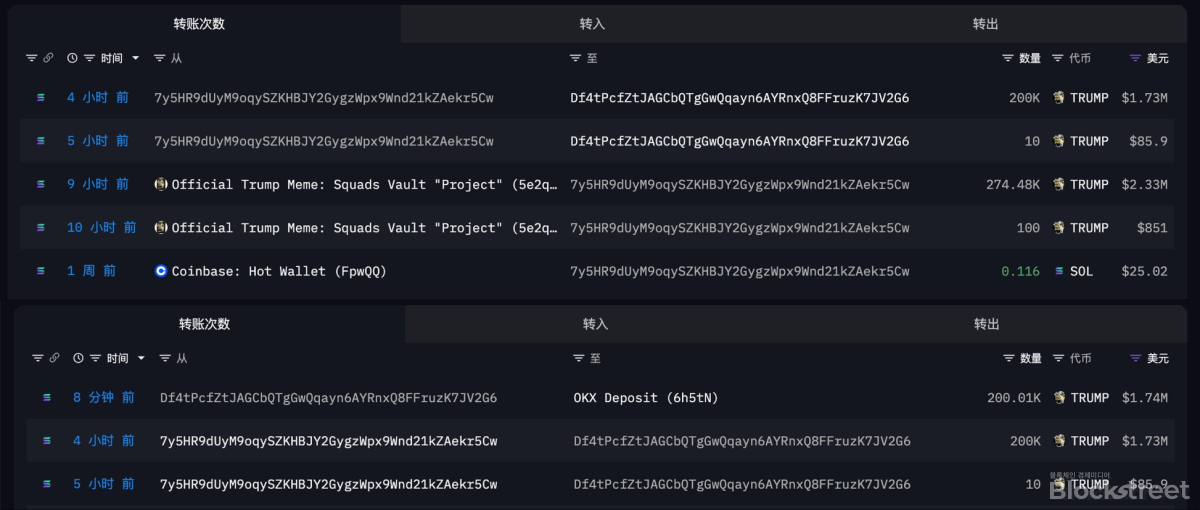Screen dimensions: 1200x510
Task: Click the clock icon in the top table header
Action: [72, 59]
